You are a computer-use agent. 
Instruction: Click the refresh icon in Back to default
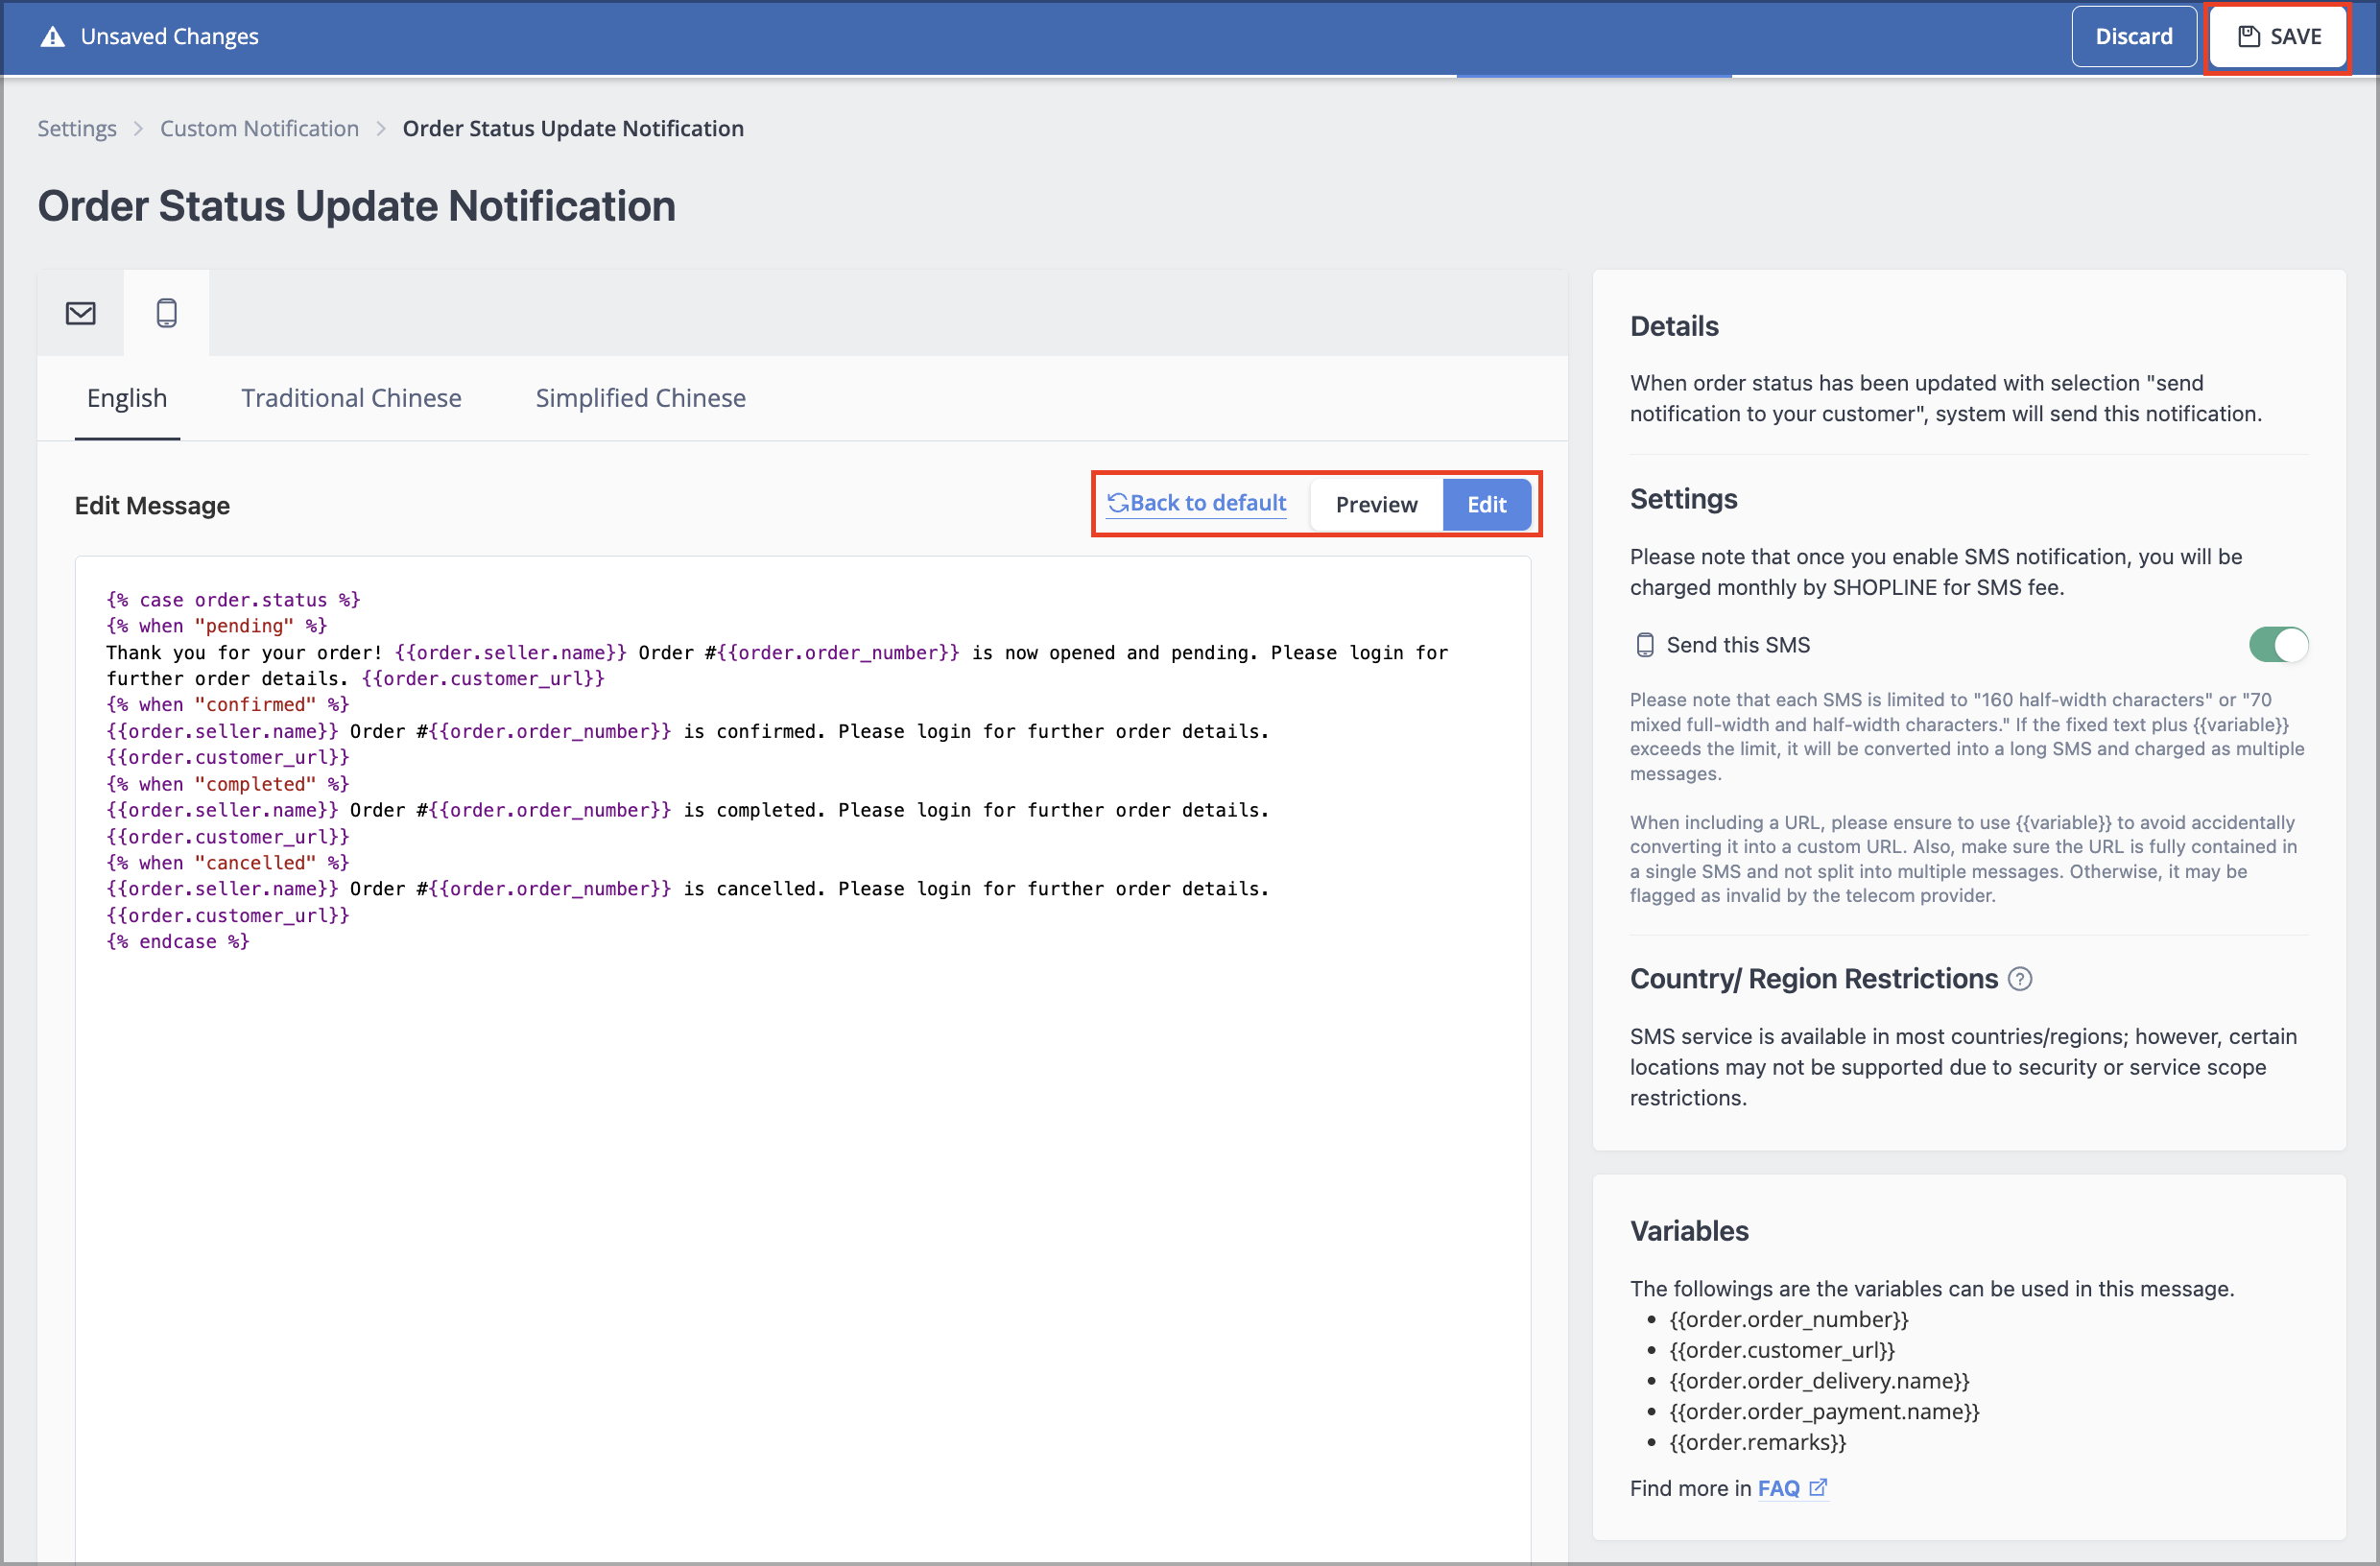1117,503
